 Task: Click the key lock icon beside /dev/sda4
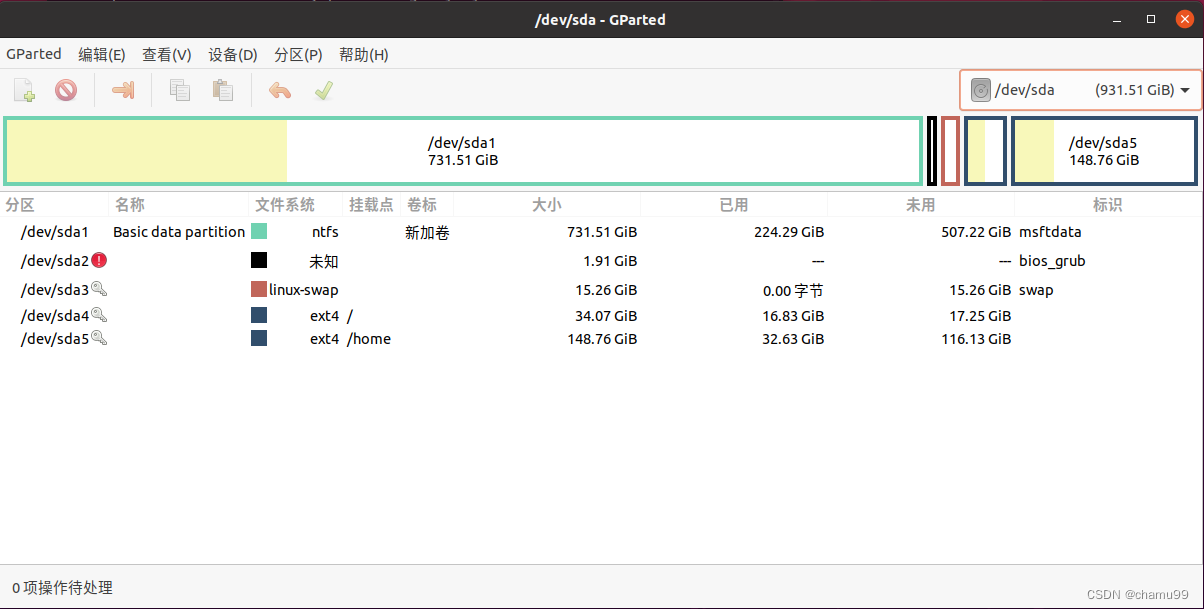point(99,315)
